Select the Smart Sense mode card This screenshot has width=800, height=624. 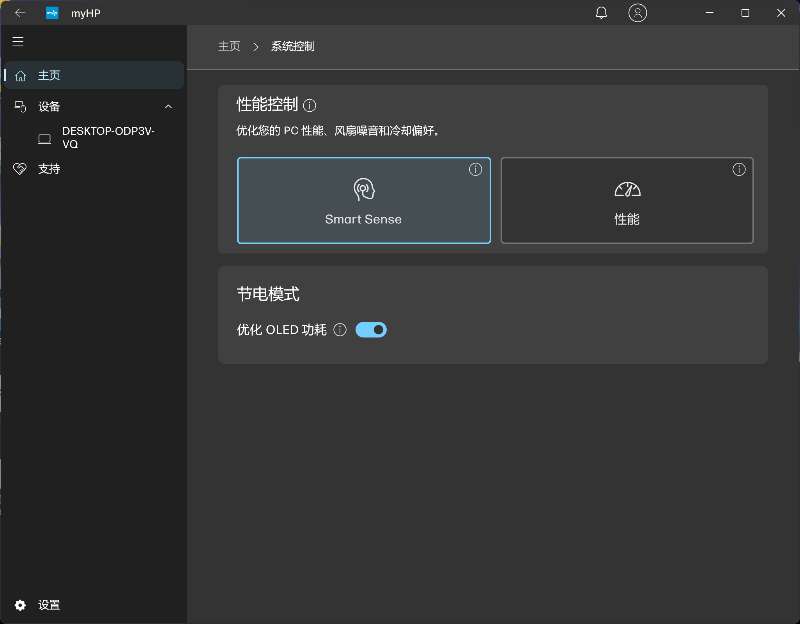(x=364, y=200)
